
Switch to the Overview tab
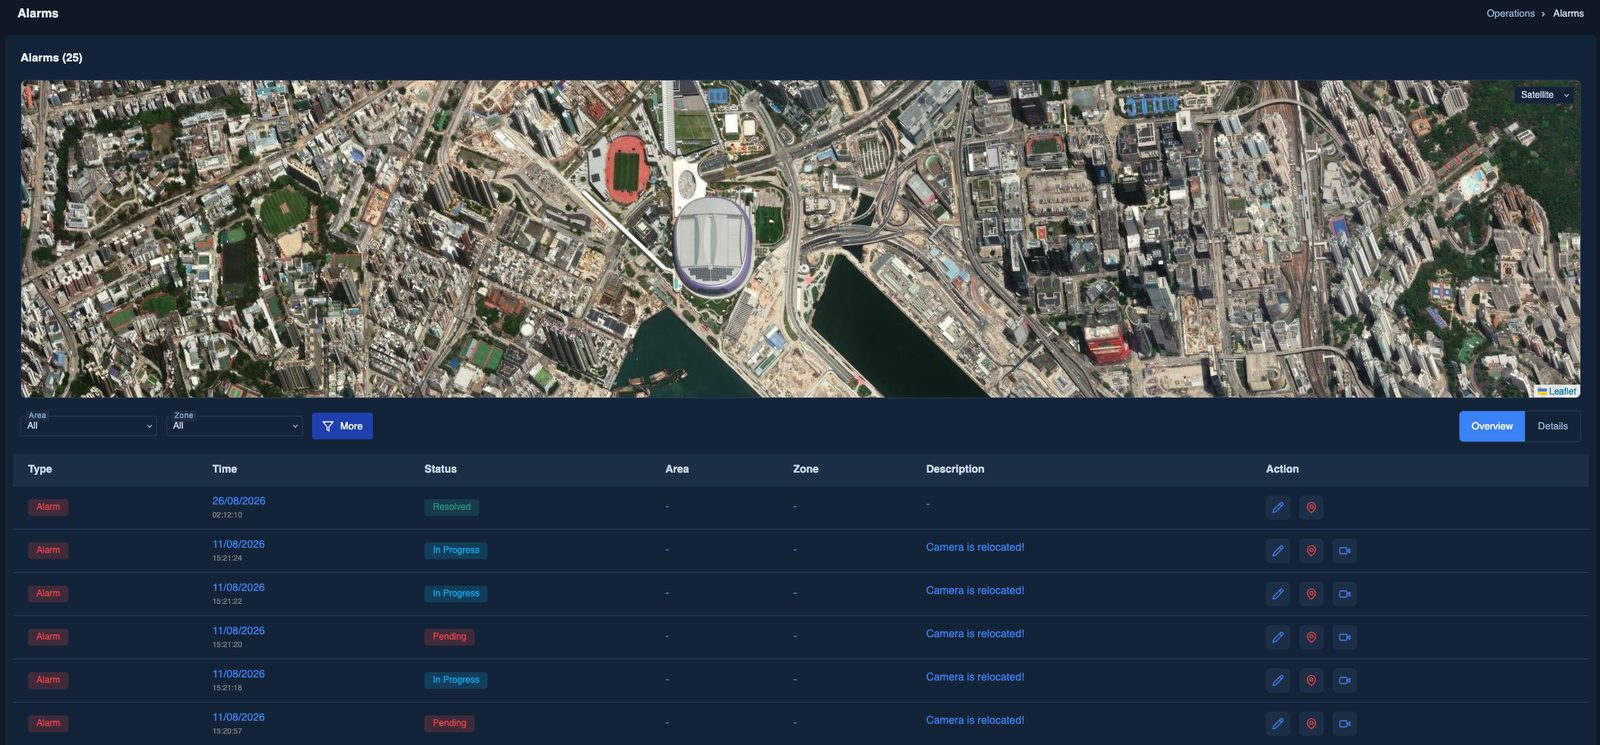tap(1492, 426)
